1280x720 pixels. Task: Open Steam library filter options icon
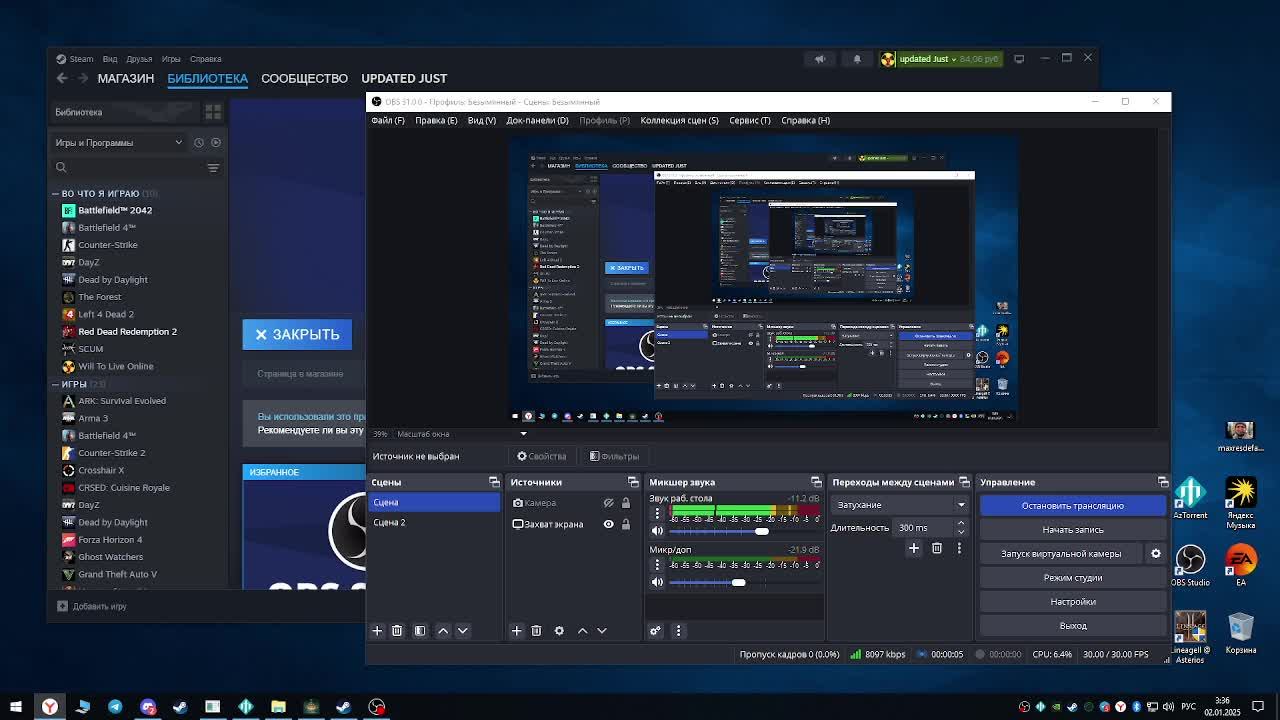click(213, 167)
